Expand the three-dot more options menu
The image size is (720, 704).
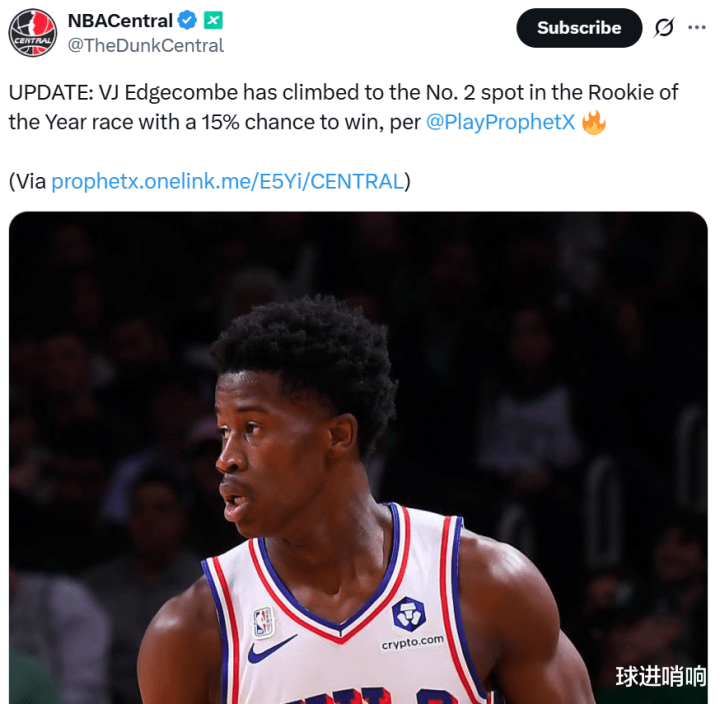697,28
